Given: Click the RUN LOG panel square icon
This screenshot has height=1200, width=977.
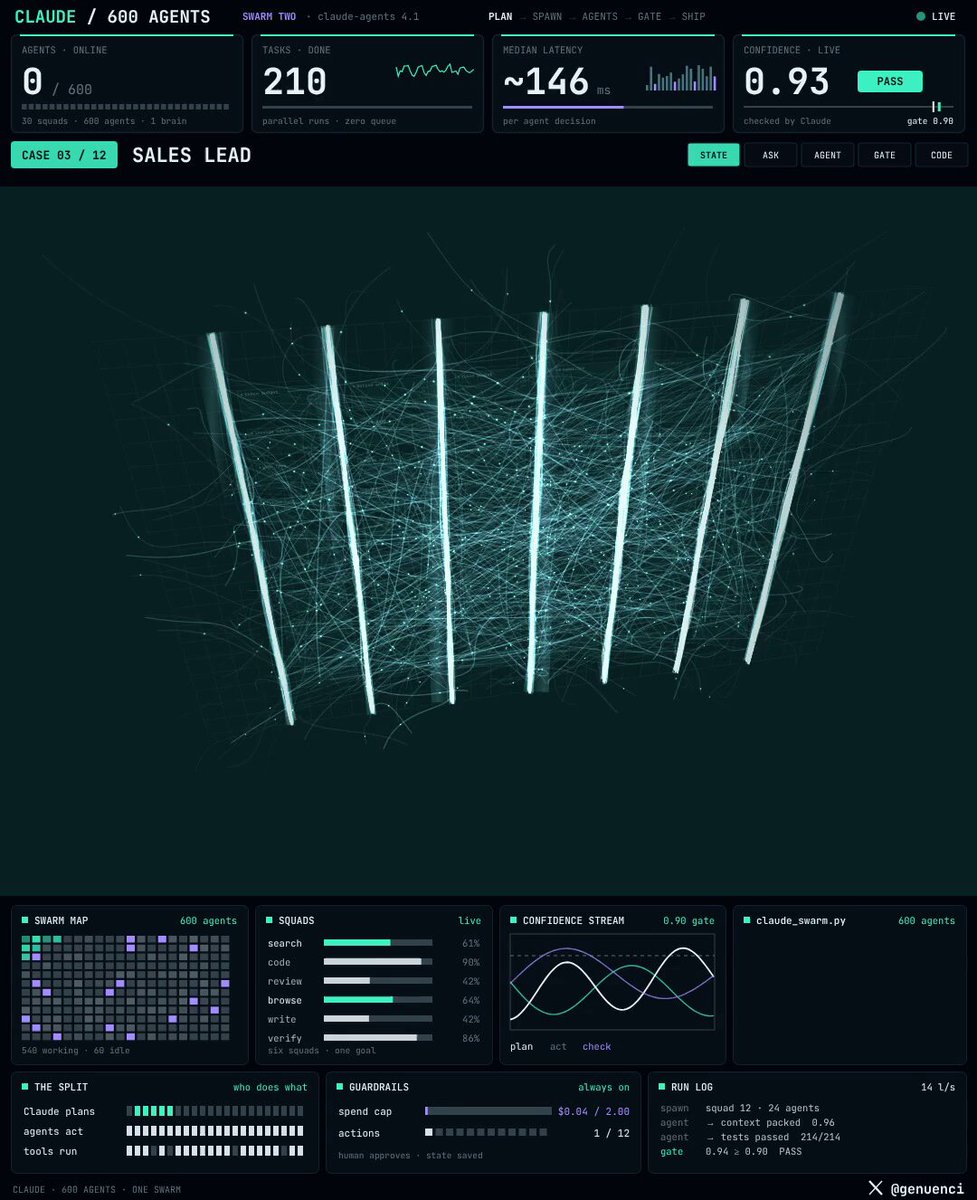Looking at the screenshot, I should 663,1087.
